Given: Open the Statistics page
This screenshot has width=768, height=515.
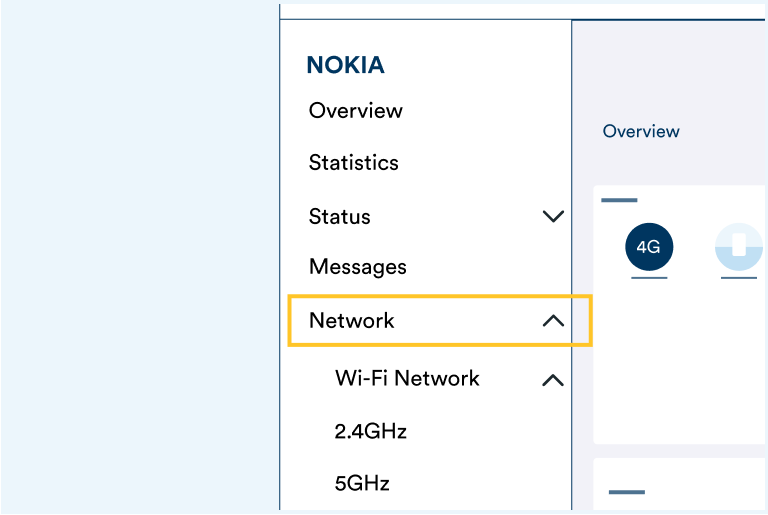Looking at the screenshot, I should pos(353,163).
